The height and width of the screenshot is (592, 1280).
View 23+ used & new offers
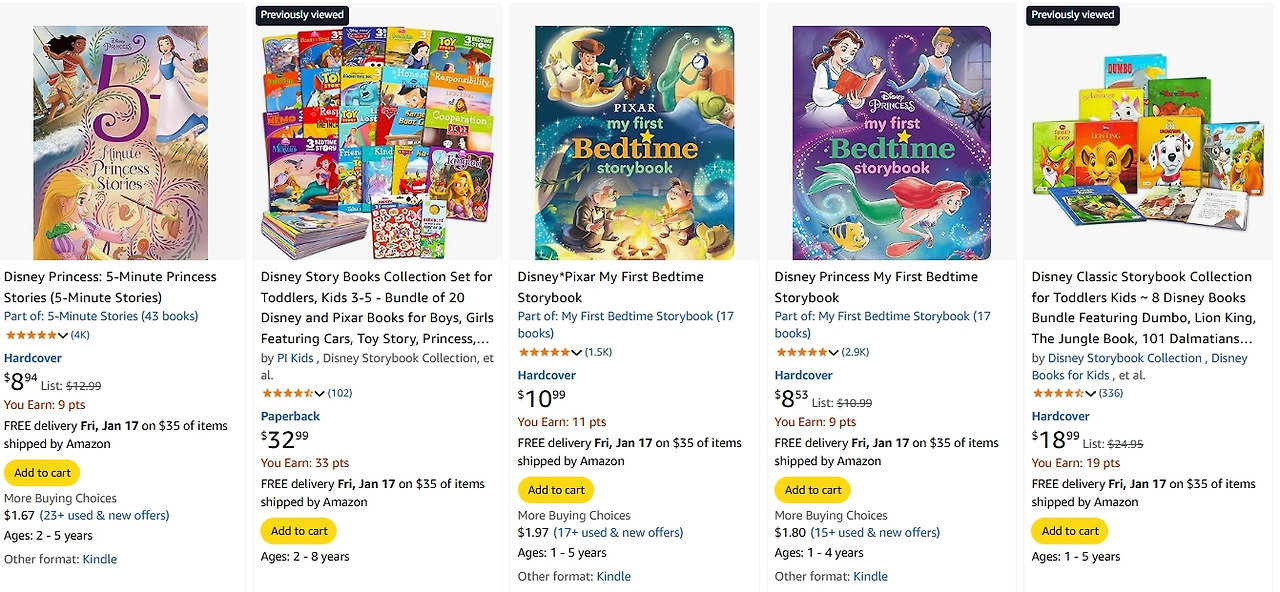[x=104, y=515]
